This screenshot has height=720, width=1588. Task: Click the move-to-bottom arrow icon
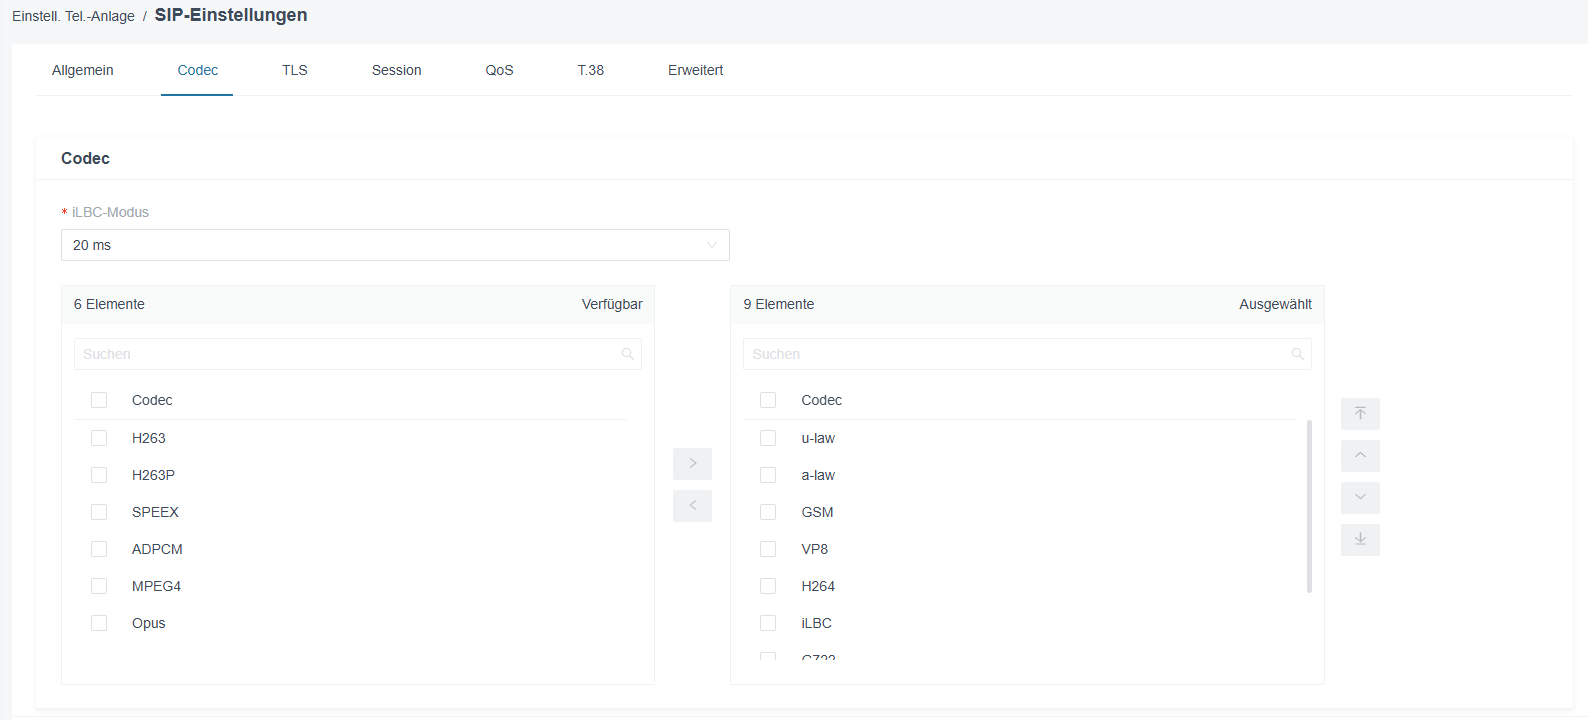click(x=1360, y=540)
